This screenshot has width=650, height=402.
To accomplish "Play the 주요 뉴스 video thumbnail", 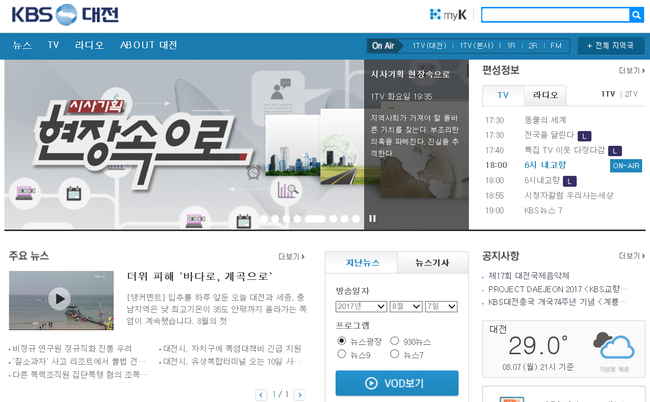I will point(59,297).
